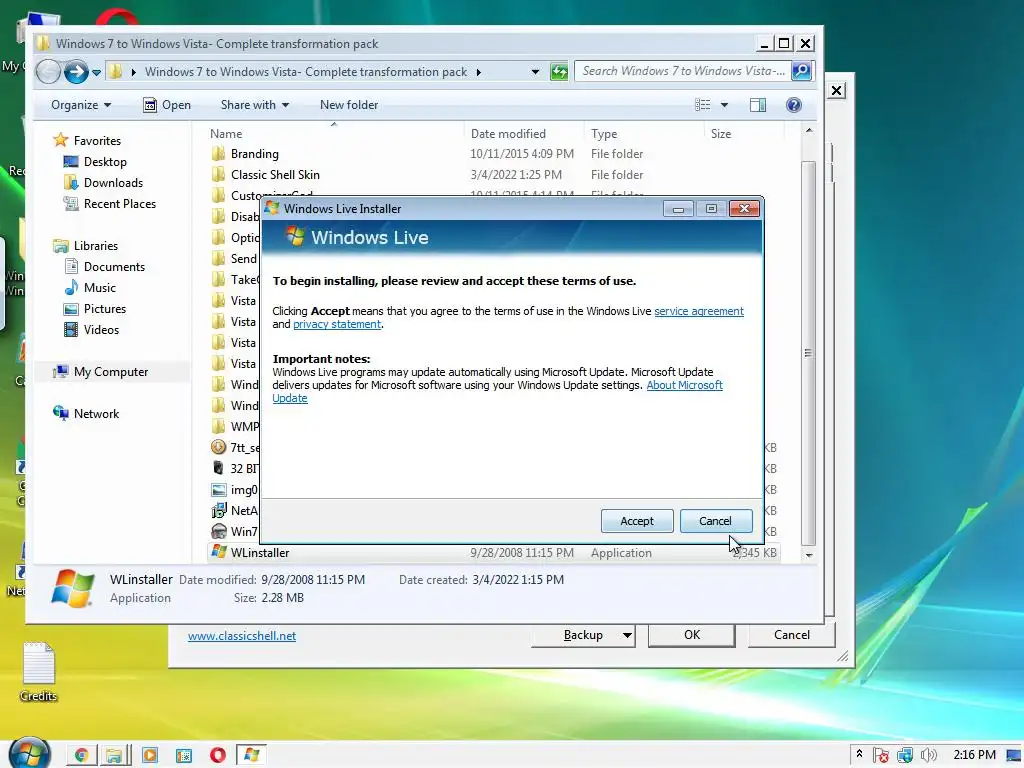The height and width of the screenshot is (768, 1024).
Task: Open the volume control in tray
Action: tap(928, 755)
